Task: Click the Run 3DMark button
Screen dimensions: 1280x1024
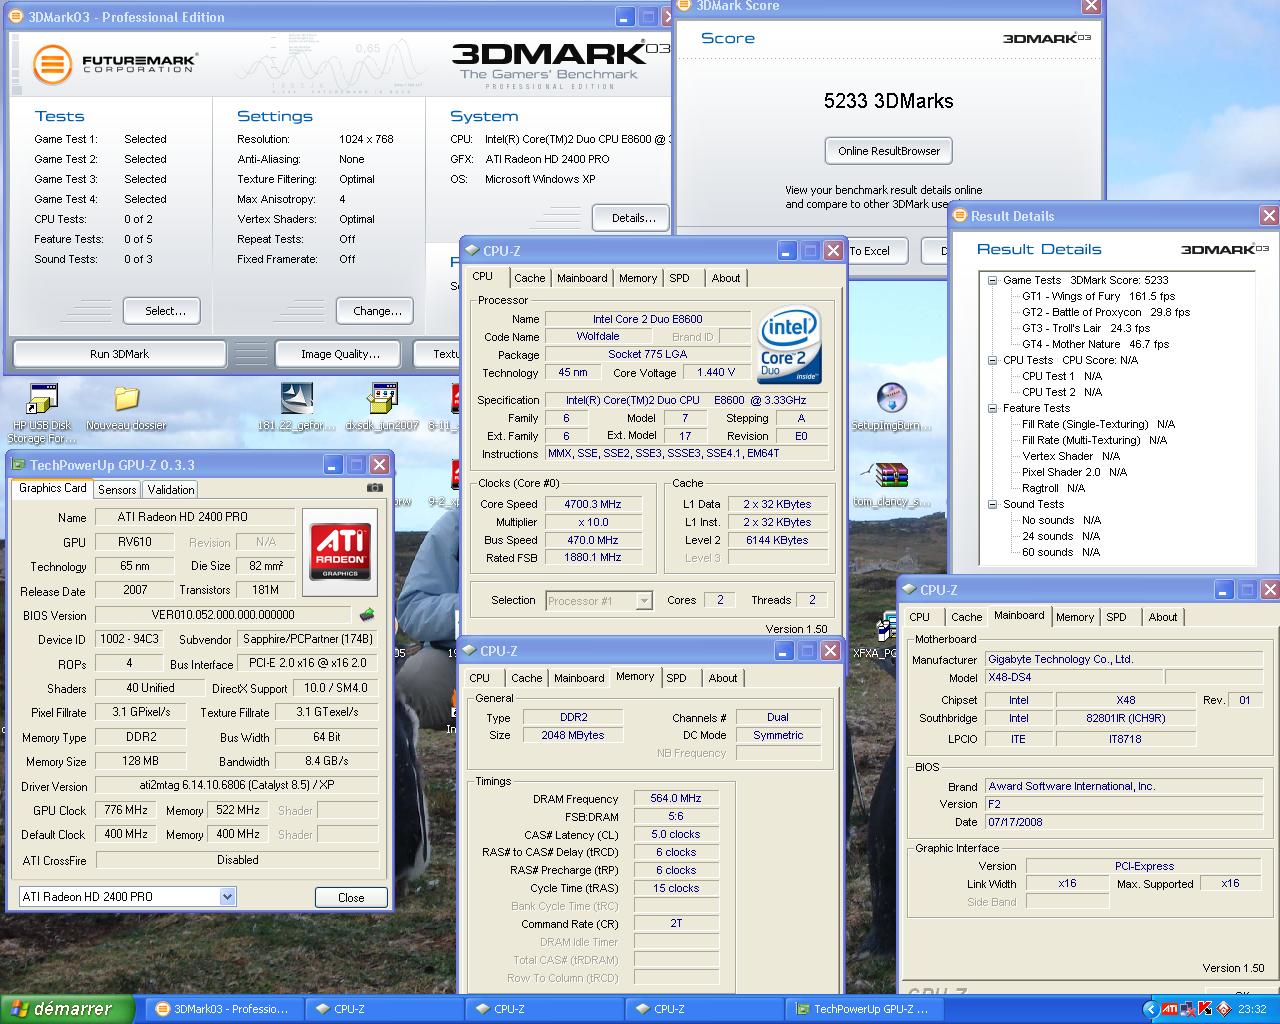Action: click(x=119, y=354)
